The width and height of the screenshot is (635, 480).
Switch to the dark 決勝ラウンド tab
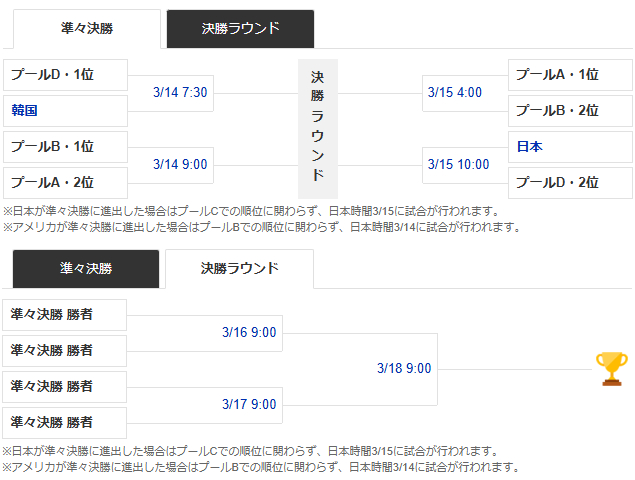click(240, 29)
